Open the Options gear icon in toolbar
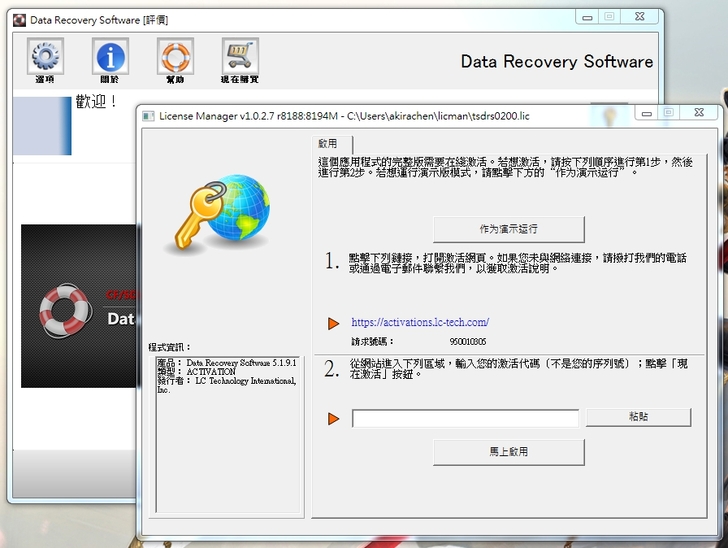This screenshot has height=548, width=728. [x=45, y=56]
